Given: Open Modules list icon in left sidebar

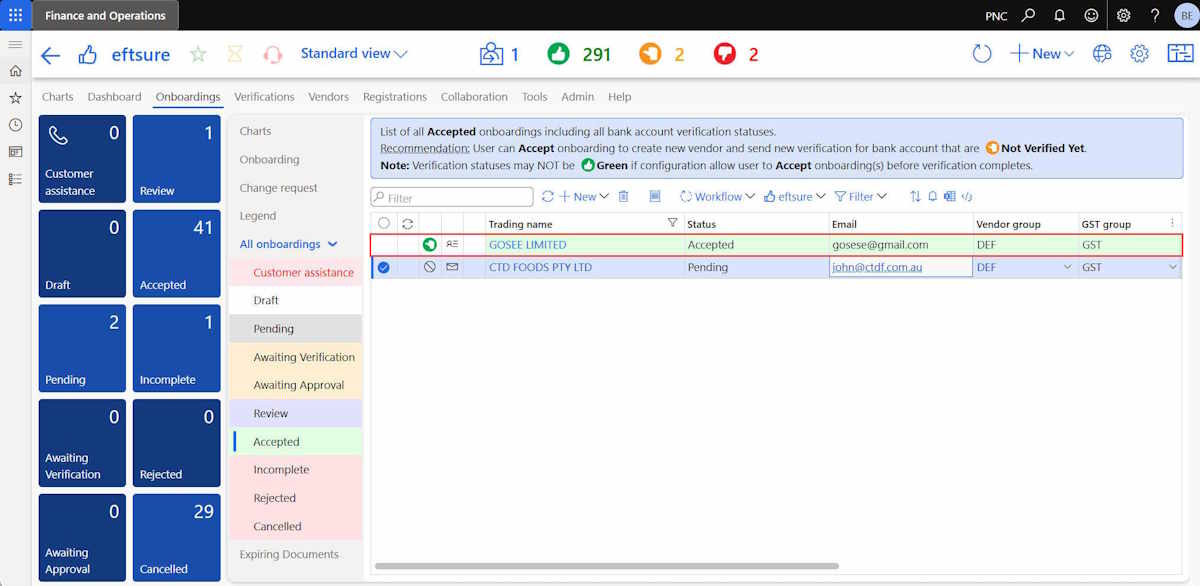Looking at the screenshot, I should coord(15,179).
